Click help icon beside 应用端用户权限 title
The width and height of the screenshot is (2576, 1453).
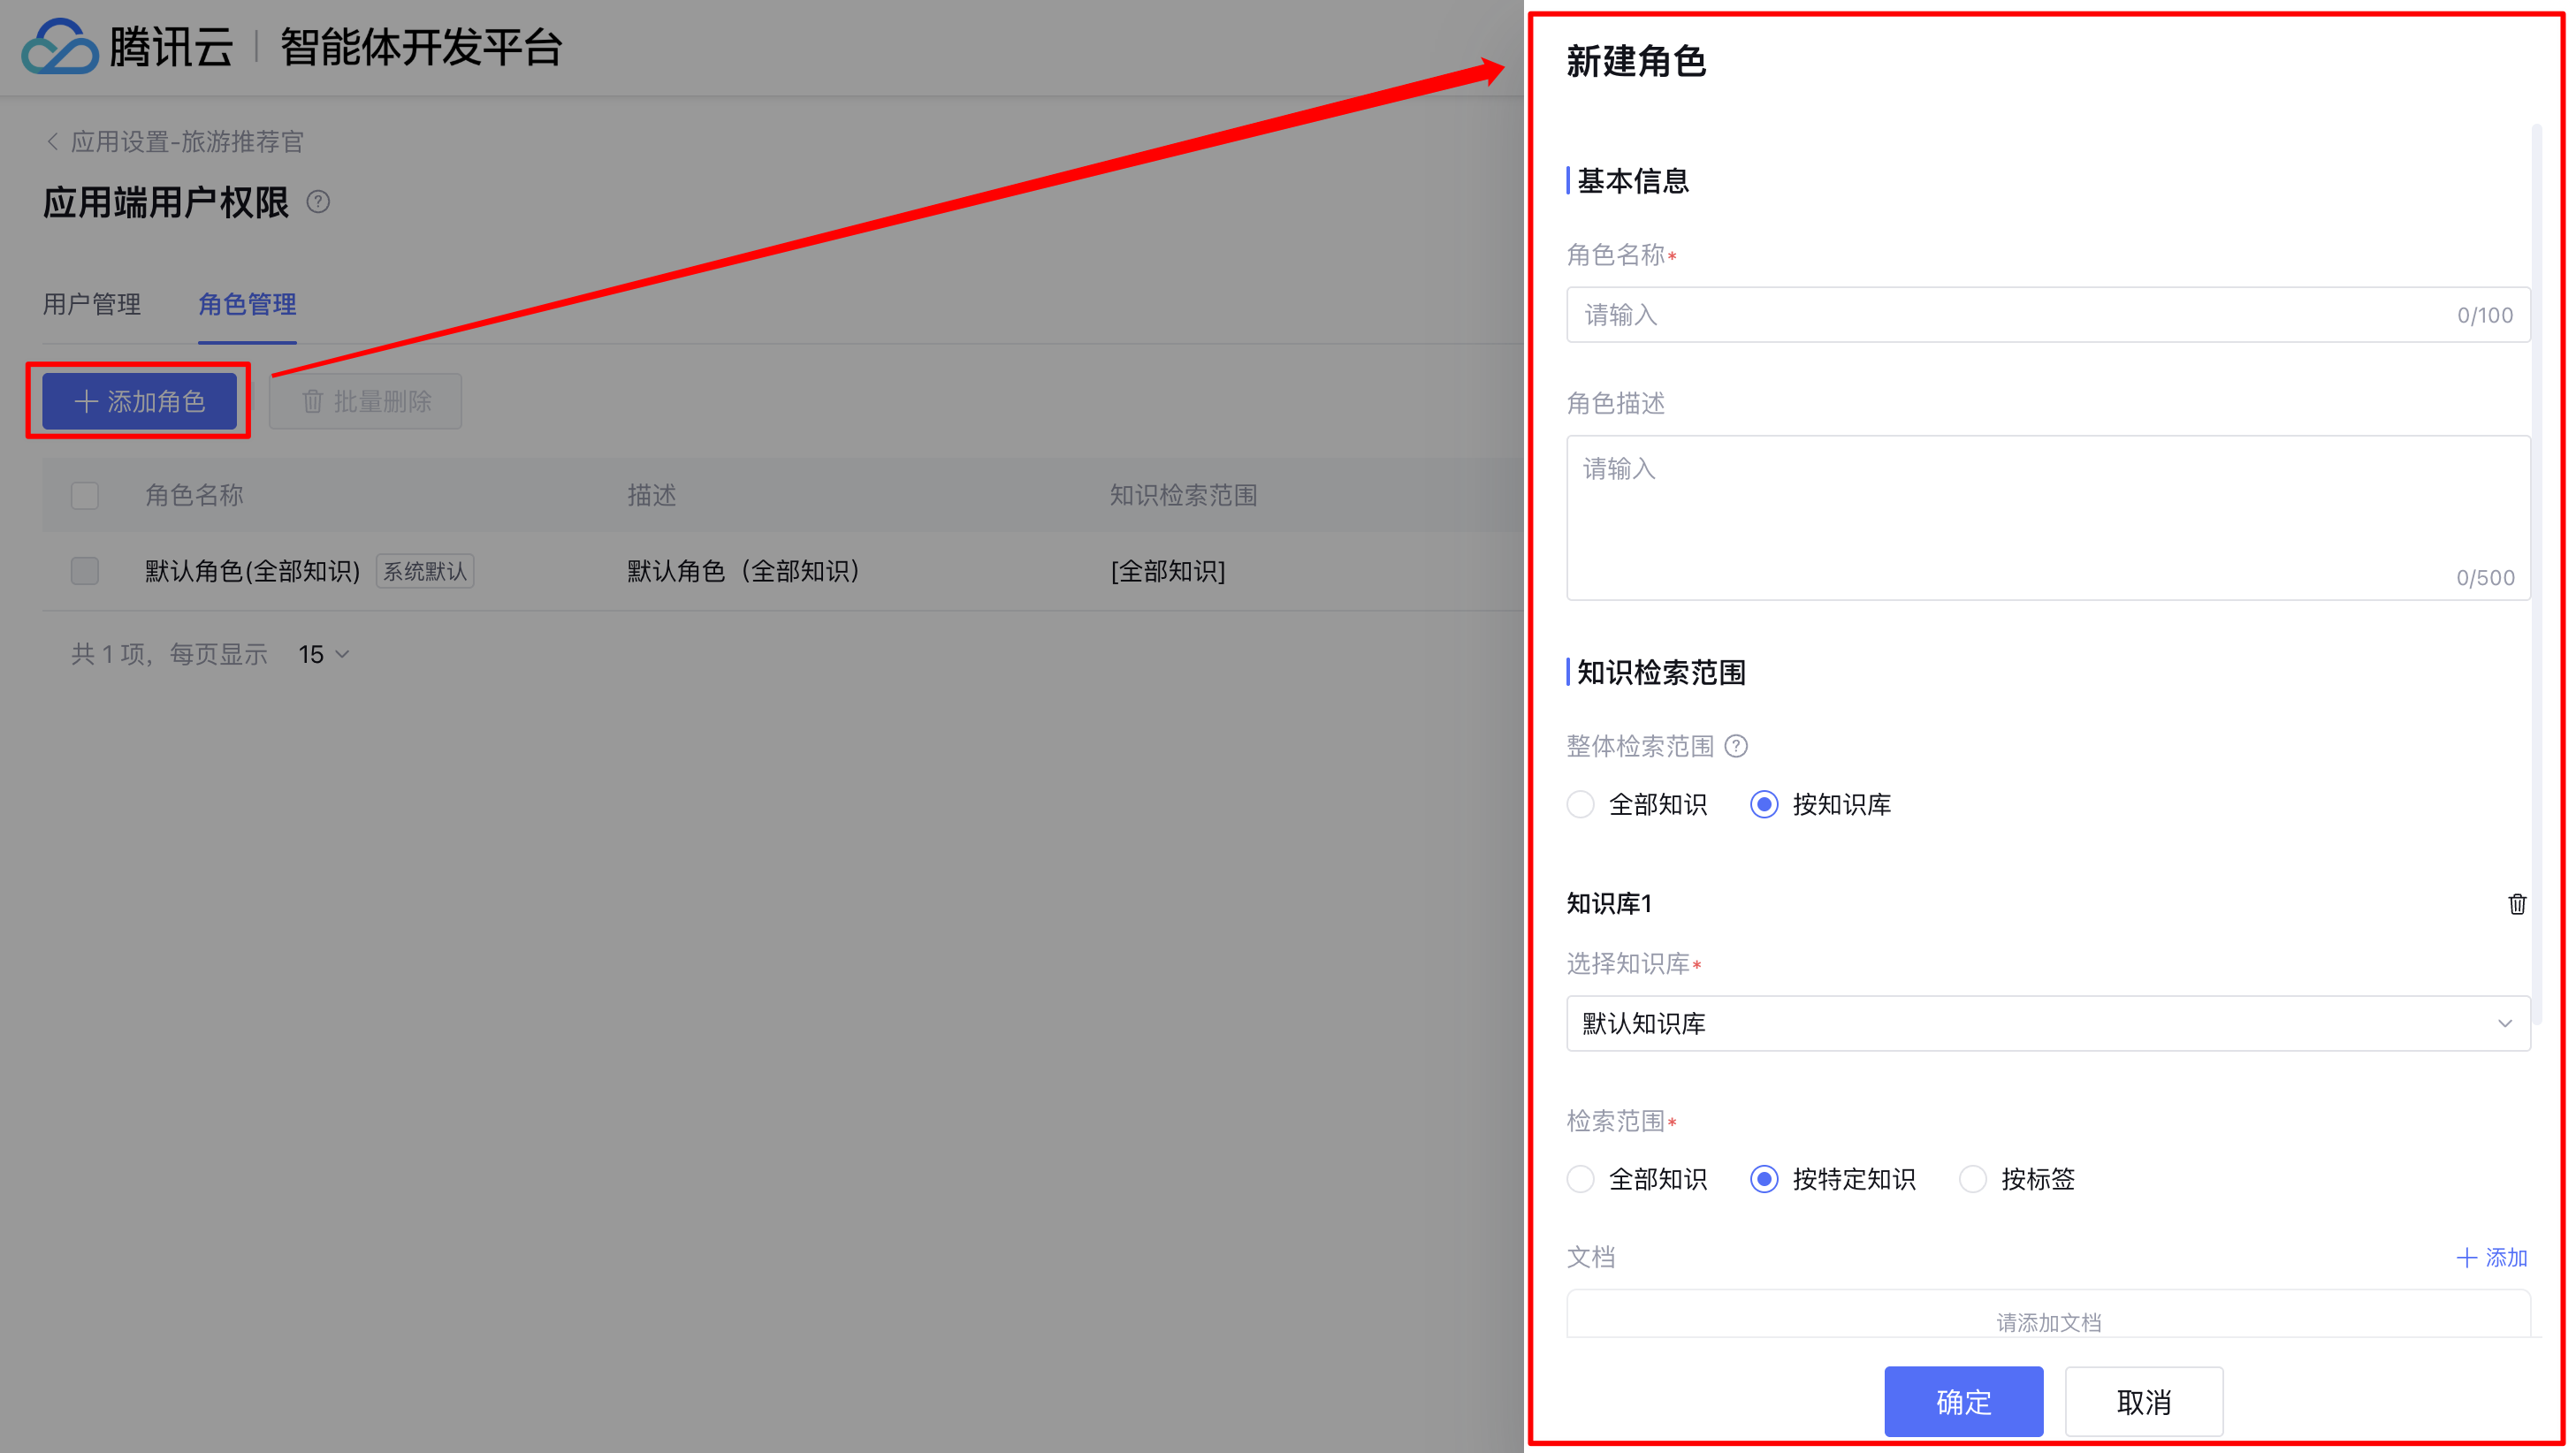coord(318,202)
